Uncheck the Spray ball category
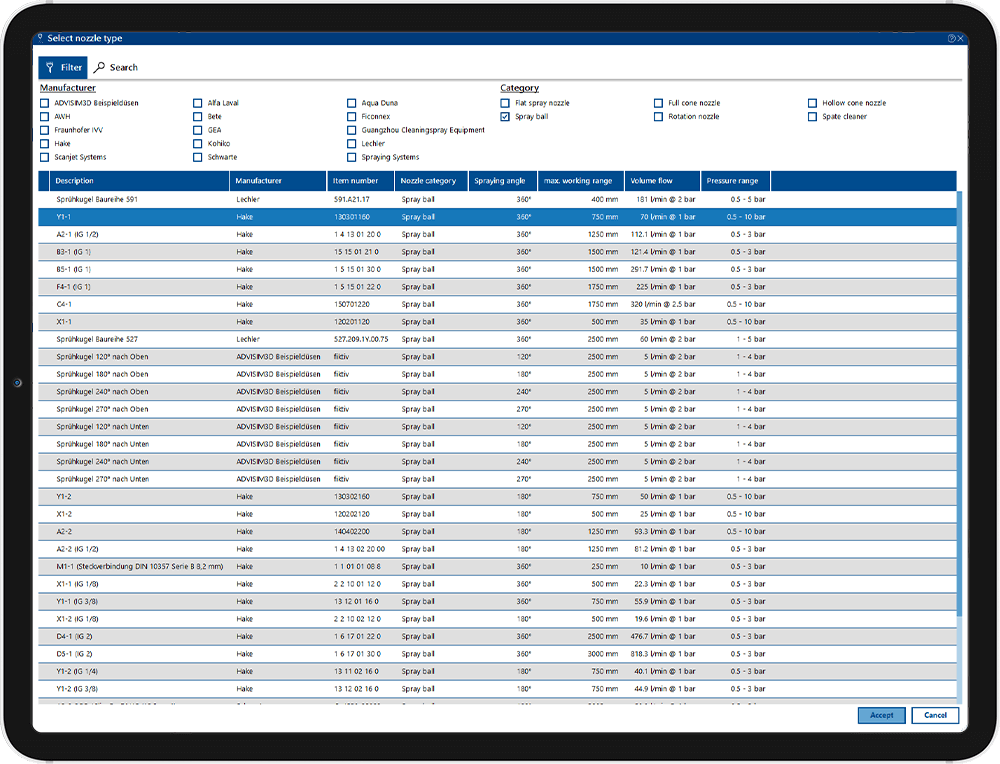This screenshot has height=764, width=1000. point(505,117)
